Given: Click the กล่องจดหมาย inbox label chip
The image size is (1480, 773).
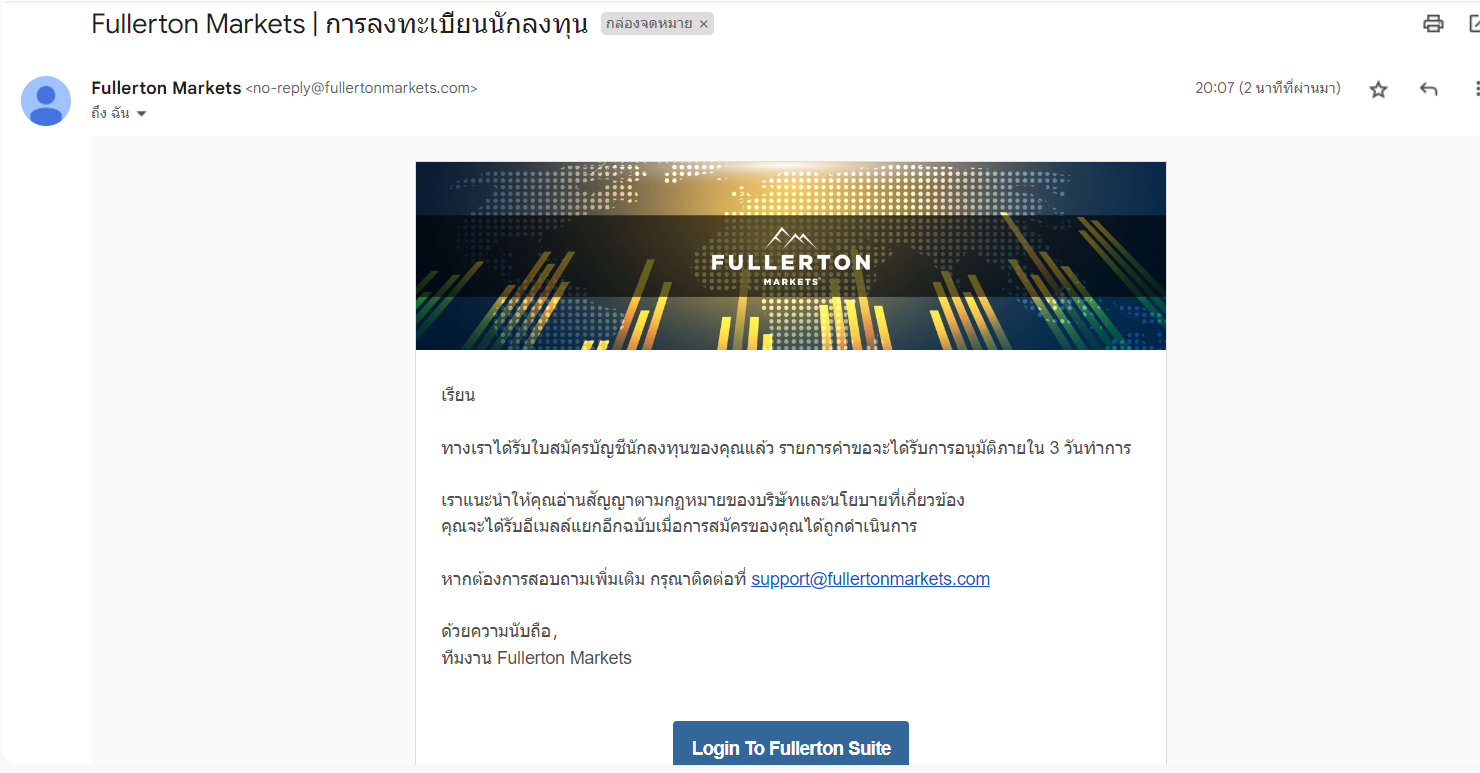Looking at the screenshot, I should tap(649, 24).
